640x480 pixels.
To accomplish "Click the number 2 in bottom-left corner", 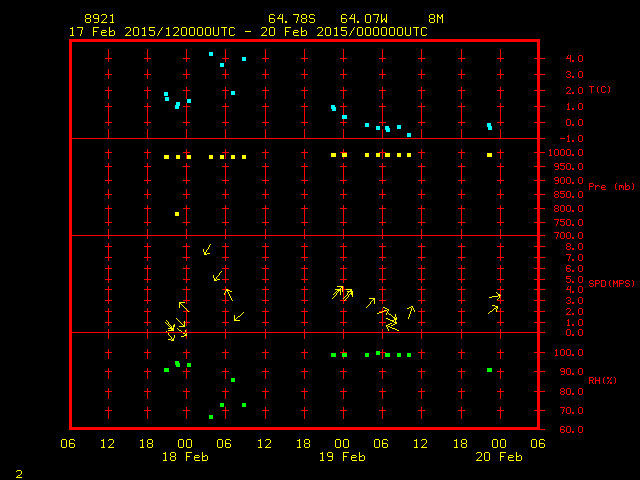I will click(x=18, y=471).
